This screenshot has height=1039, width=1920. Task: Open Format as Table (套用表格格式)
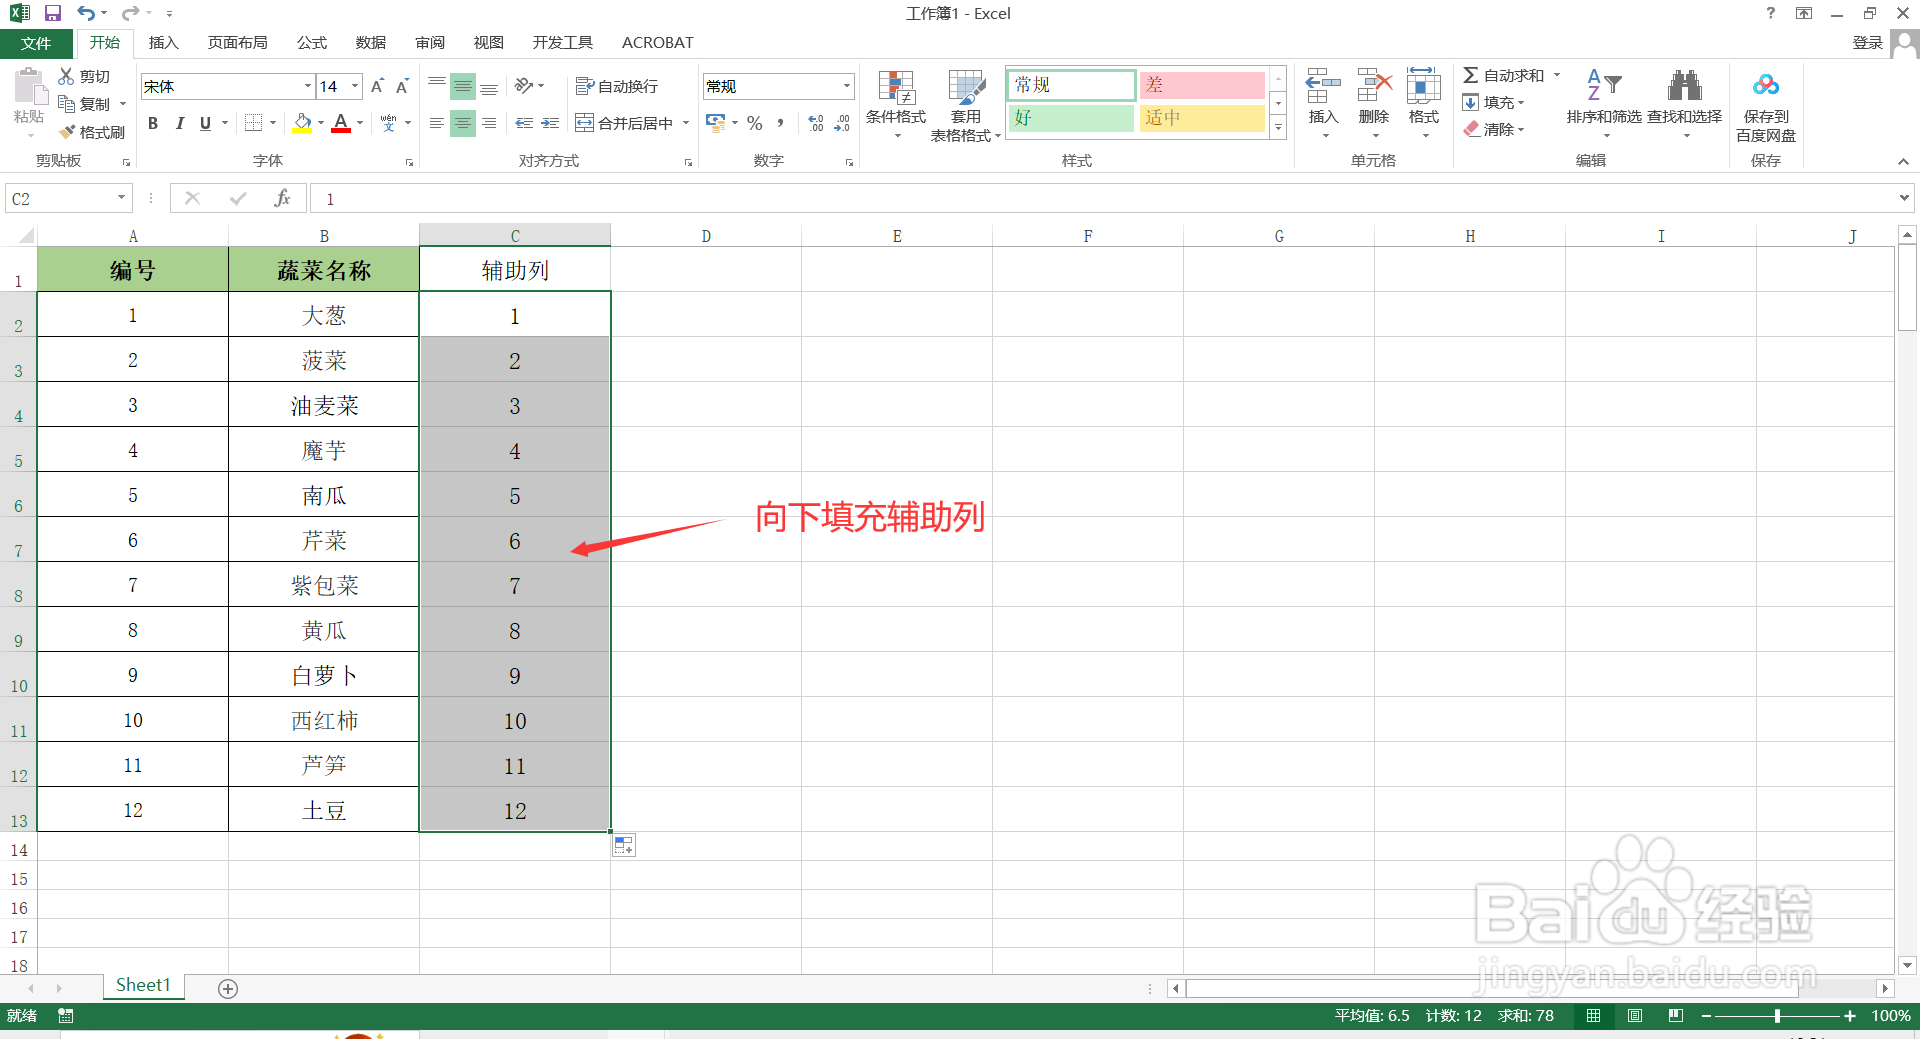[966, 105]
